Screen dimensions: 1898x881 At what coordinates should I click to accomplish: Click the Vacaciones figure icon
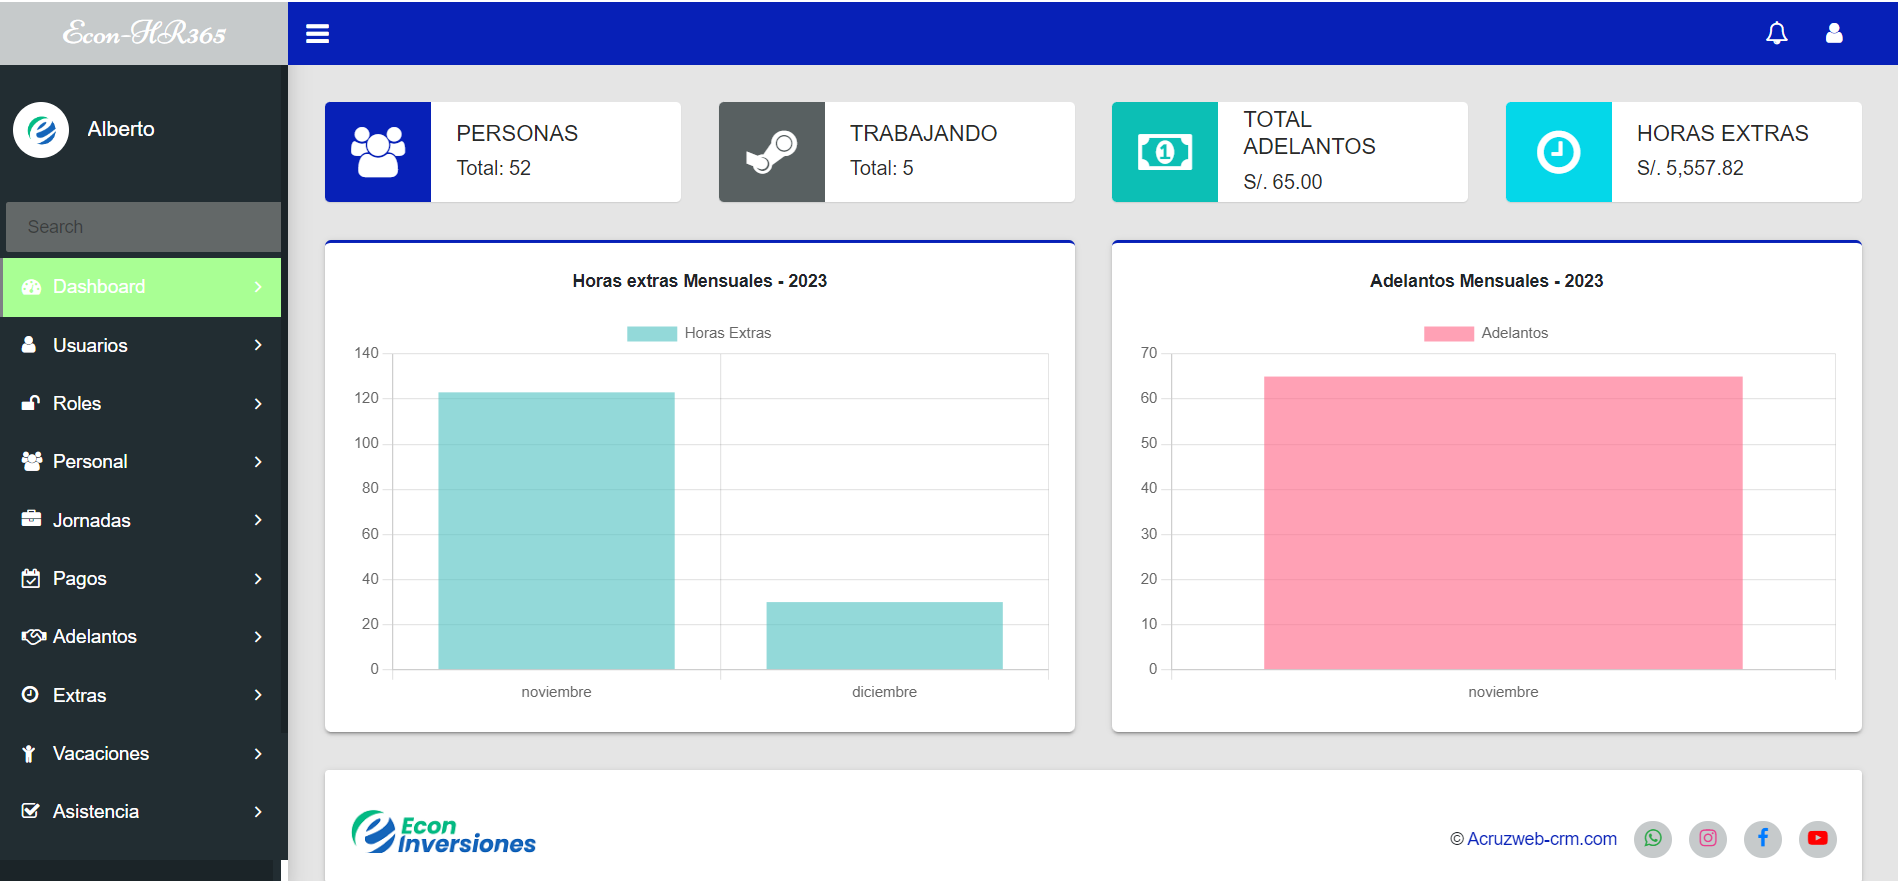coord(29,753)
